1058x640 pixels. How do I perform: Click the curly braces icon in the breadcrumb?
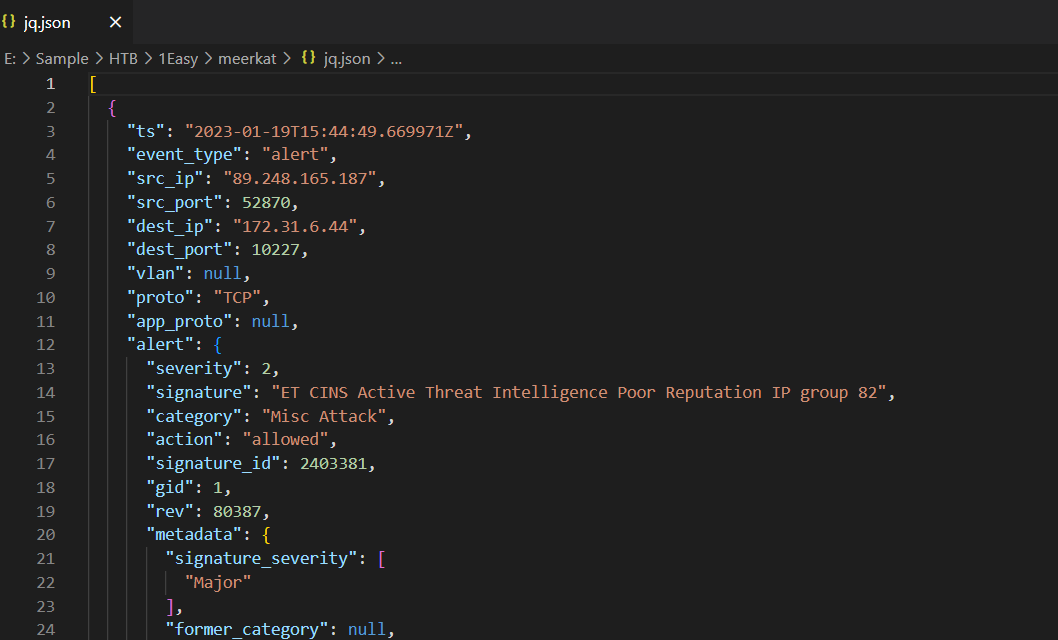coord(309,59)
